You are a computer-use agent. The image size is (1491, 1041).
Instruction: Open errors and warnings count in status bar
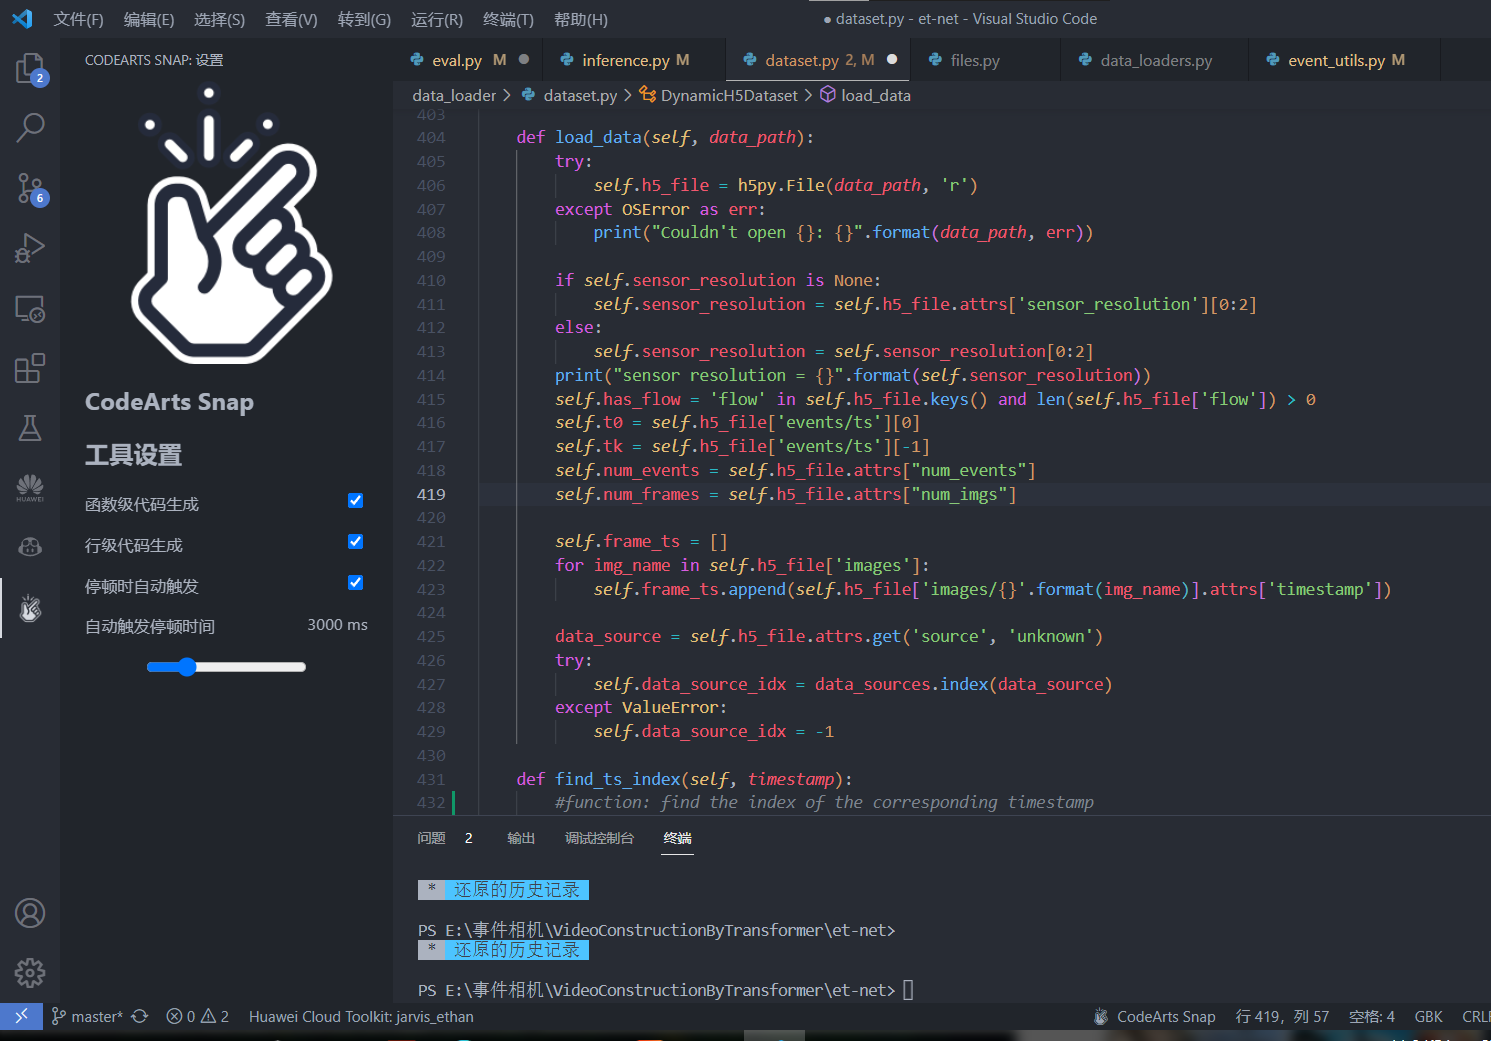pyautogui.click(x=198, y=1016)
